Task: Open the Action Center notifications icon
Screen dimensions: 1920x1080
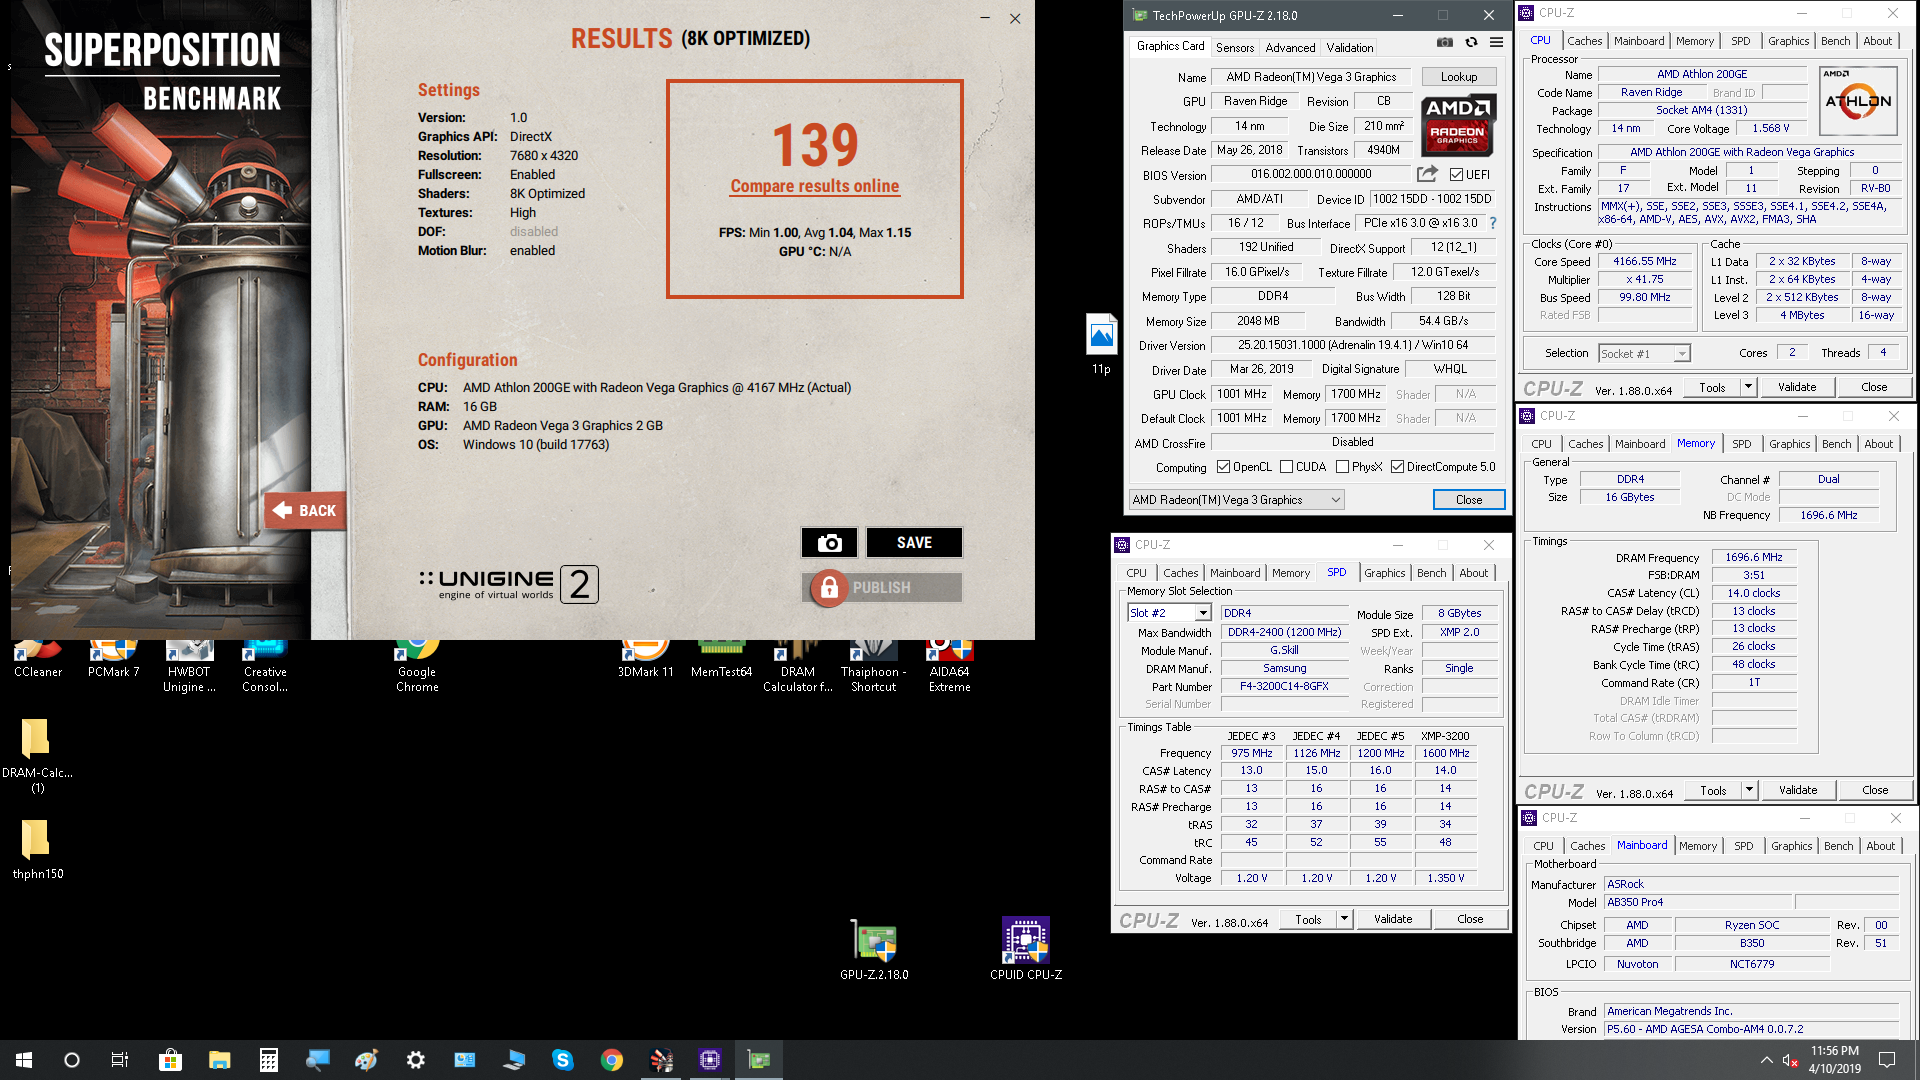Action: click(x=1887, y=1060)
